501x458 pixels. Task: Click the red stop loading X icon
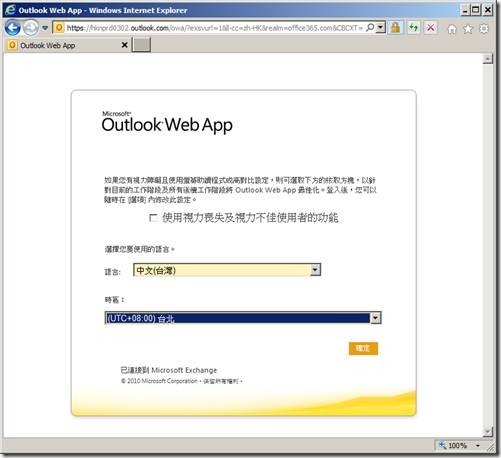[431, 28]
